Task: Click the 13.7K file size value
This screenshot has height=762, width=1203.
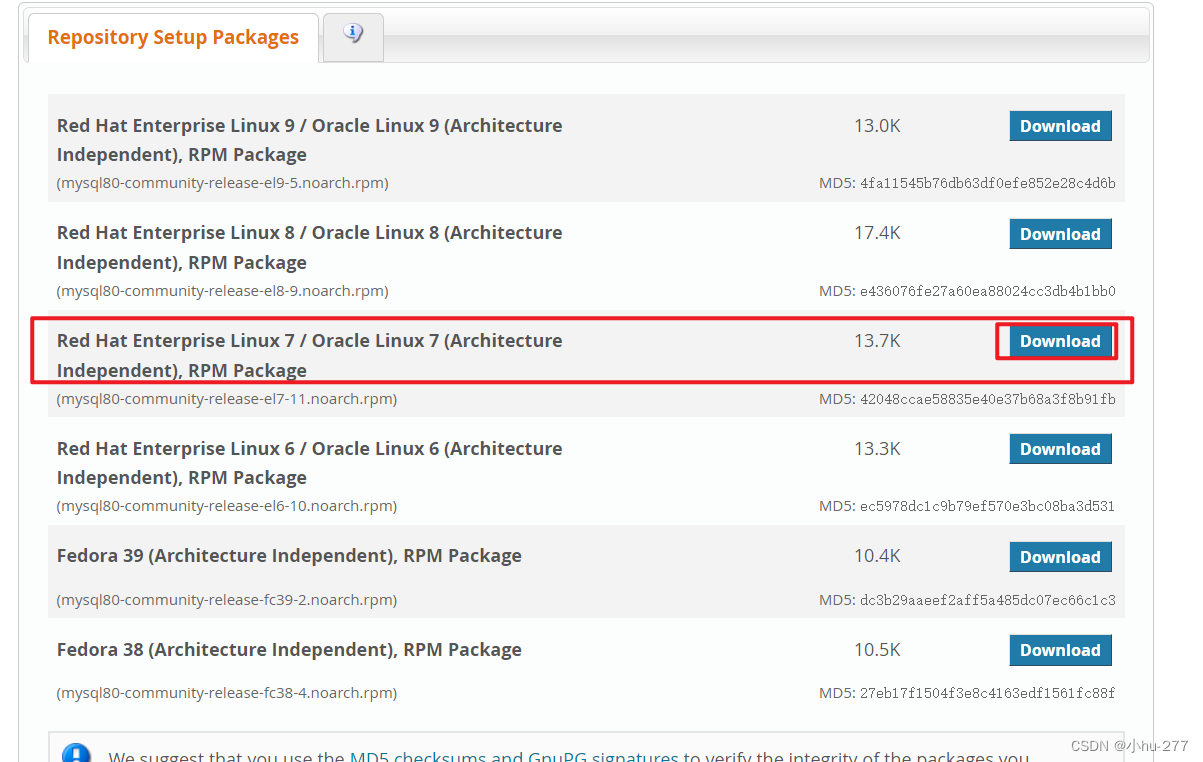Action: (x=877, y=341)
